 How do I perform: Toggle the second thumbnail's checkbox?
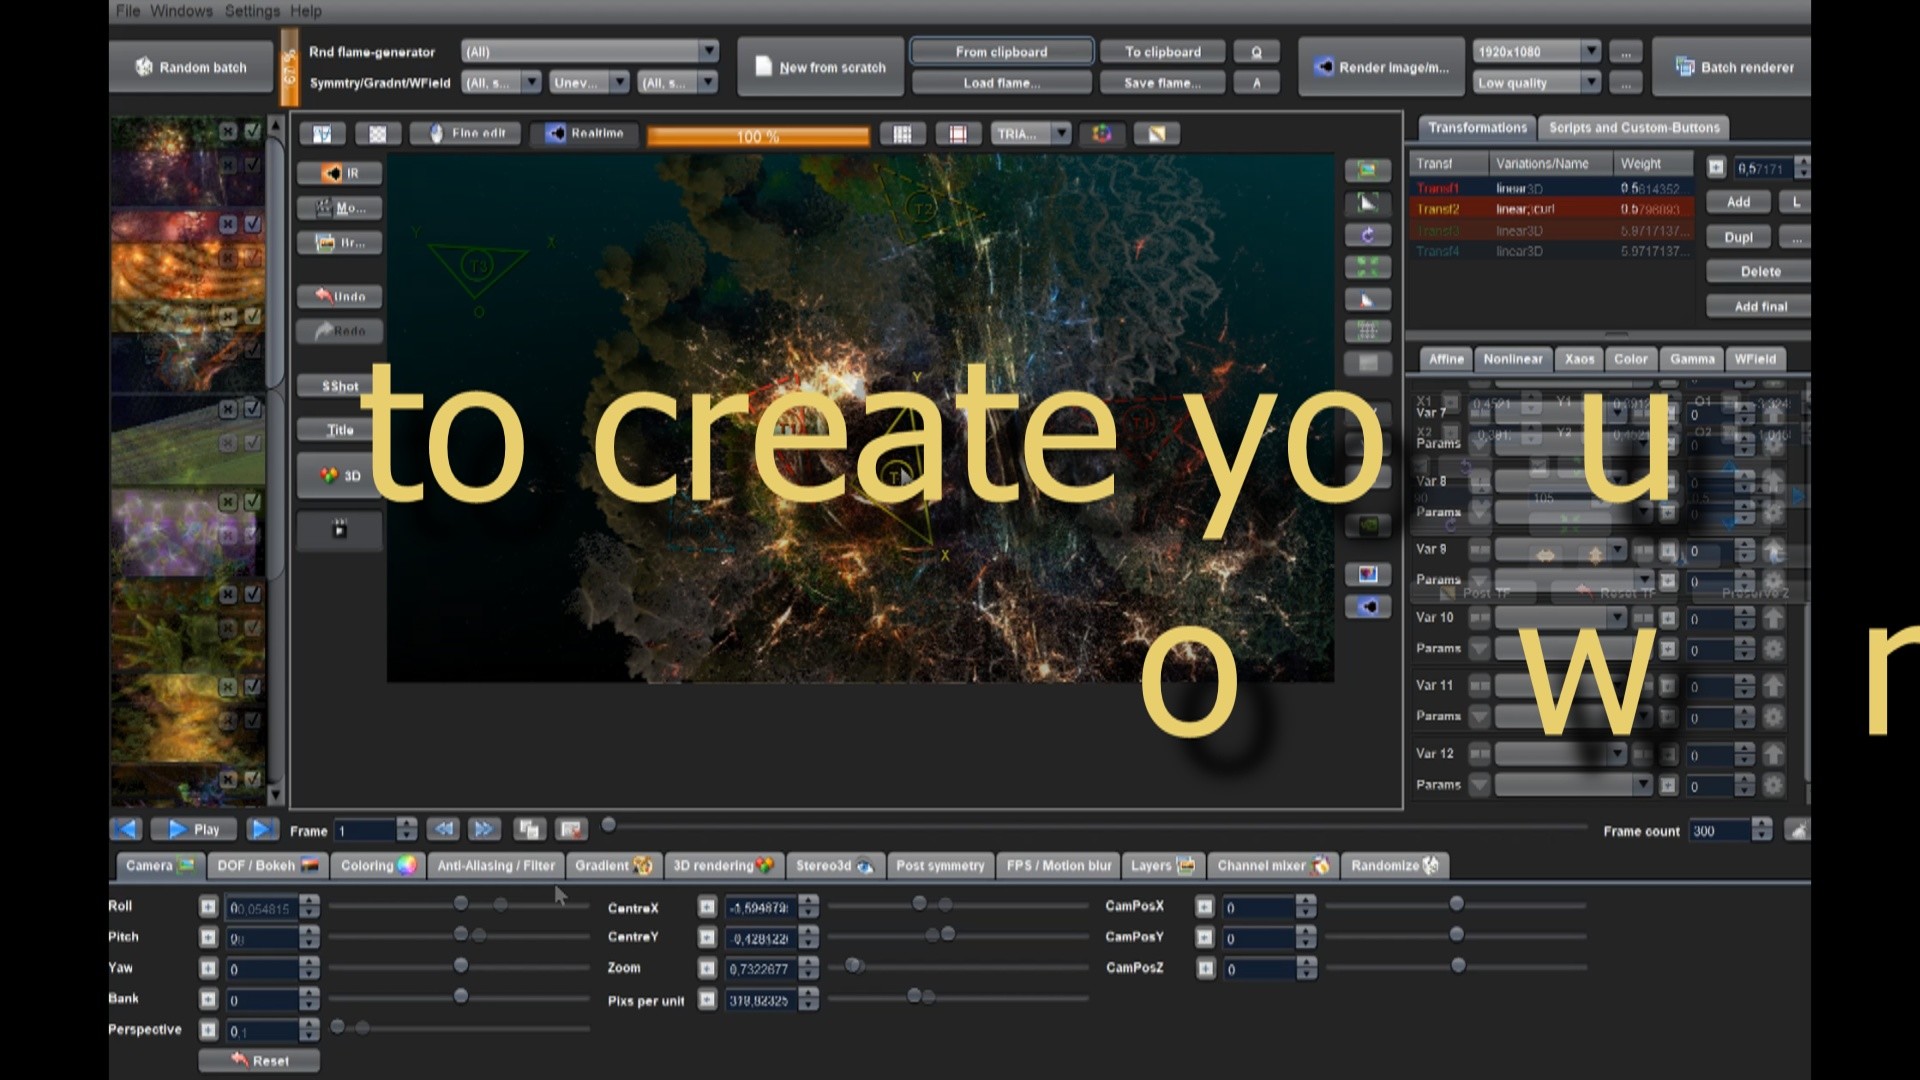point(253,224)
